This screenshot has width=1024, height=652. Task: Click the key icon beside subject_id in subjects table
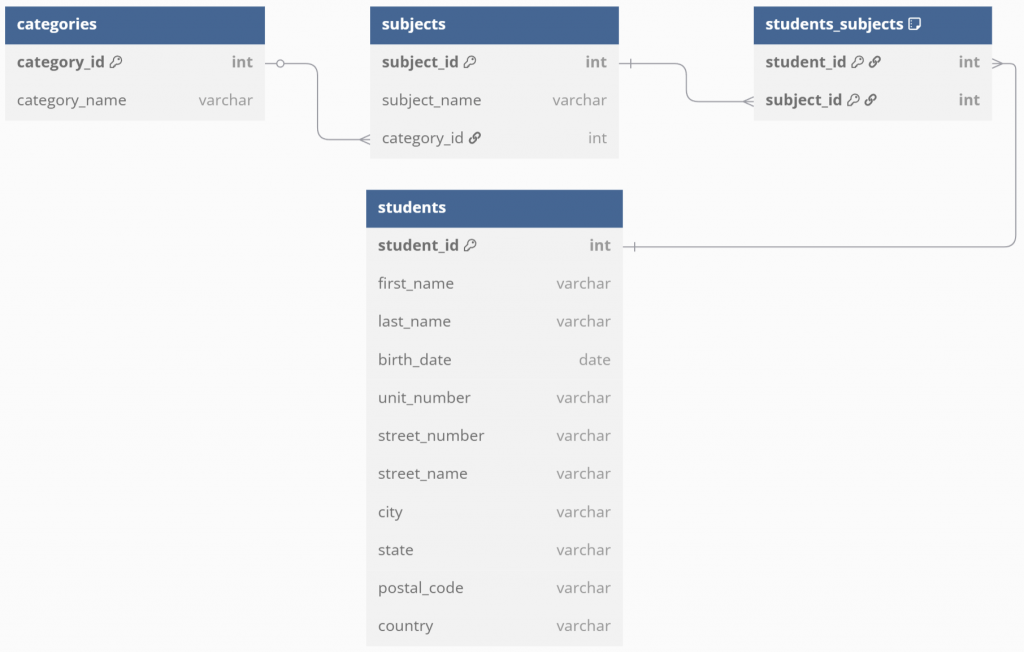pos(470,62)
